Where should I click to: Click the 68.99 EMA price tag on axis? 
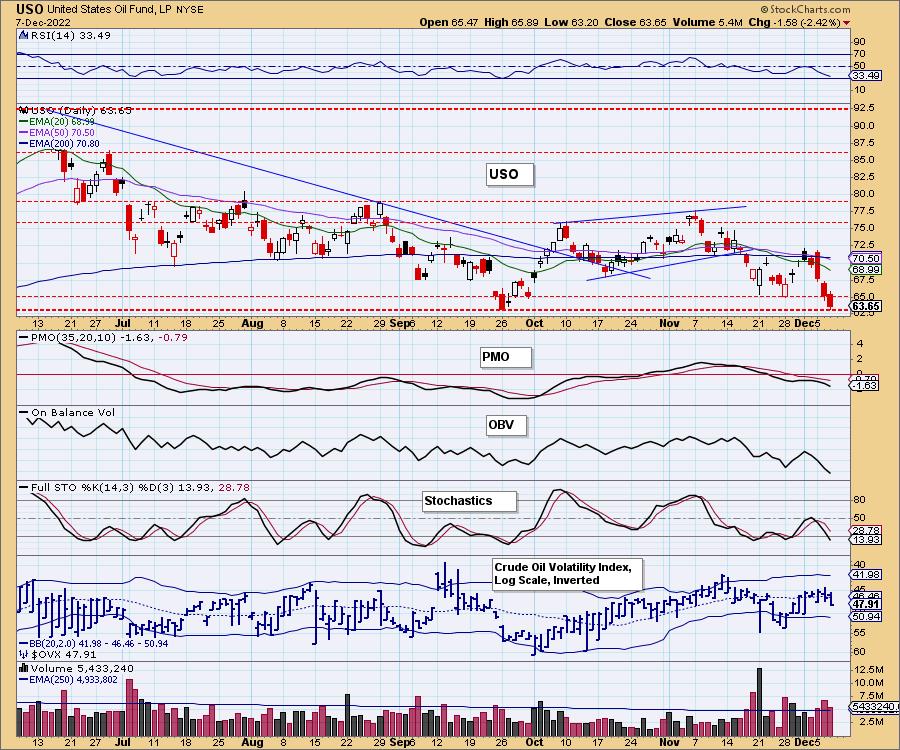[x=866, y=269]
